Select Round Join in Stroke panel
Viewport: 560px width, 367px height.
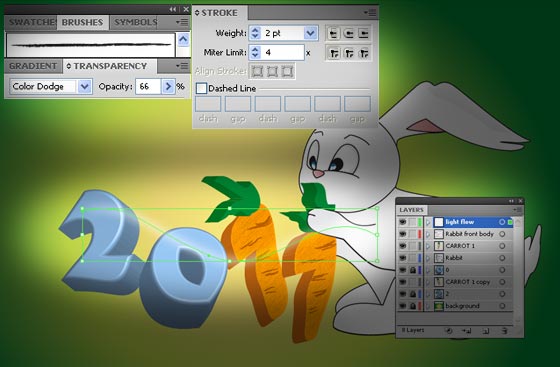[349, 53]
